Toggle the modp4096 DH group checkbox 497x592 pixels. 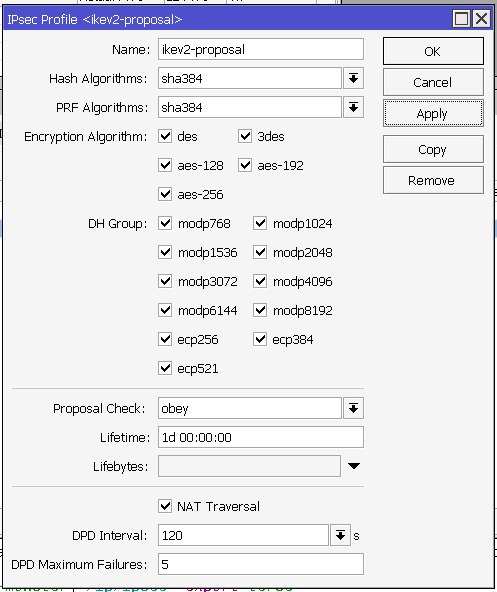(x=260, y=281)
